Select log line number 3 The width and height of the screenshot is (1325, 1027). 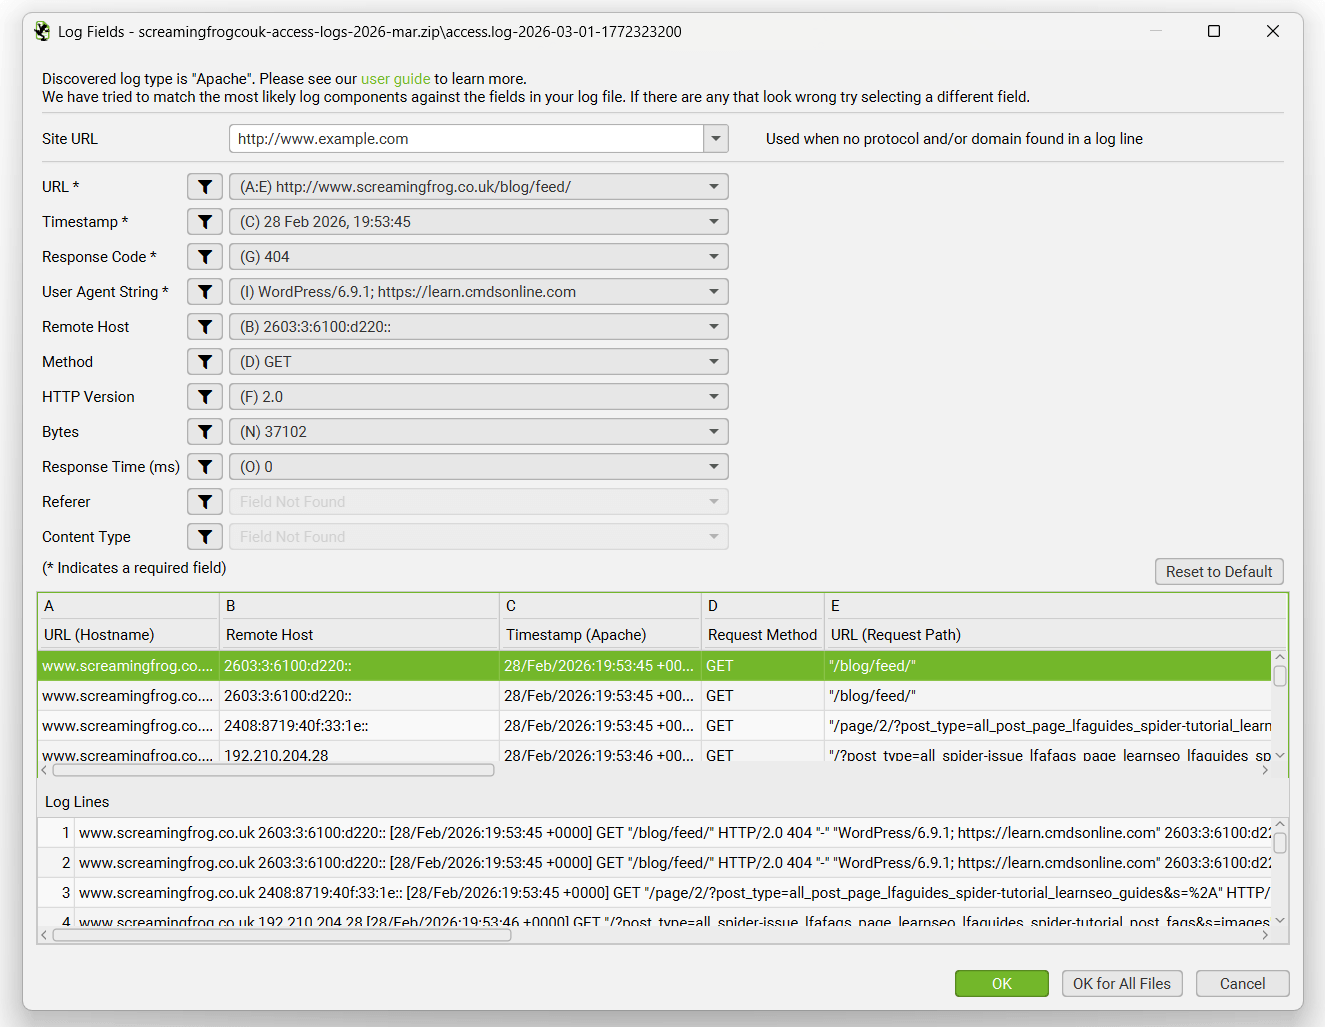point(654,893)
